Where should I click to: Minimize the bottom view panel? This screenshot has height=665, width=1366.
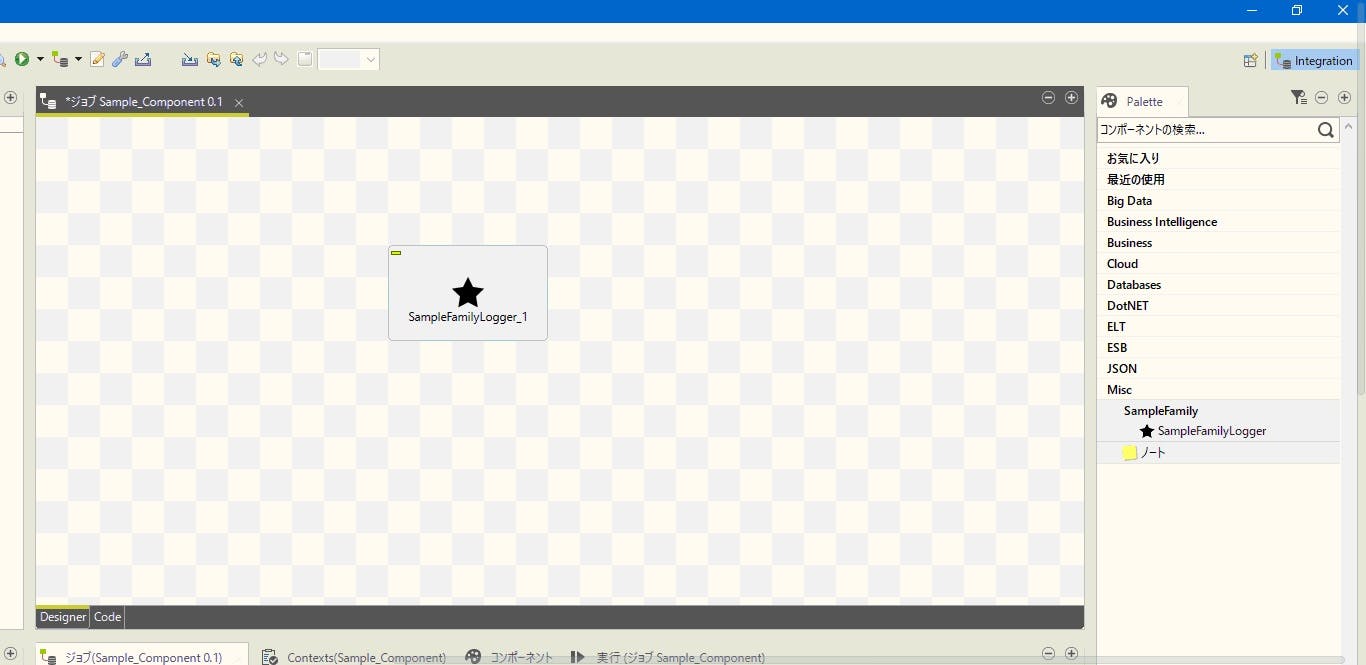[x=1048, y=653]
